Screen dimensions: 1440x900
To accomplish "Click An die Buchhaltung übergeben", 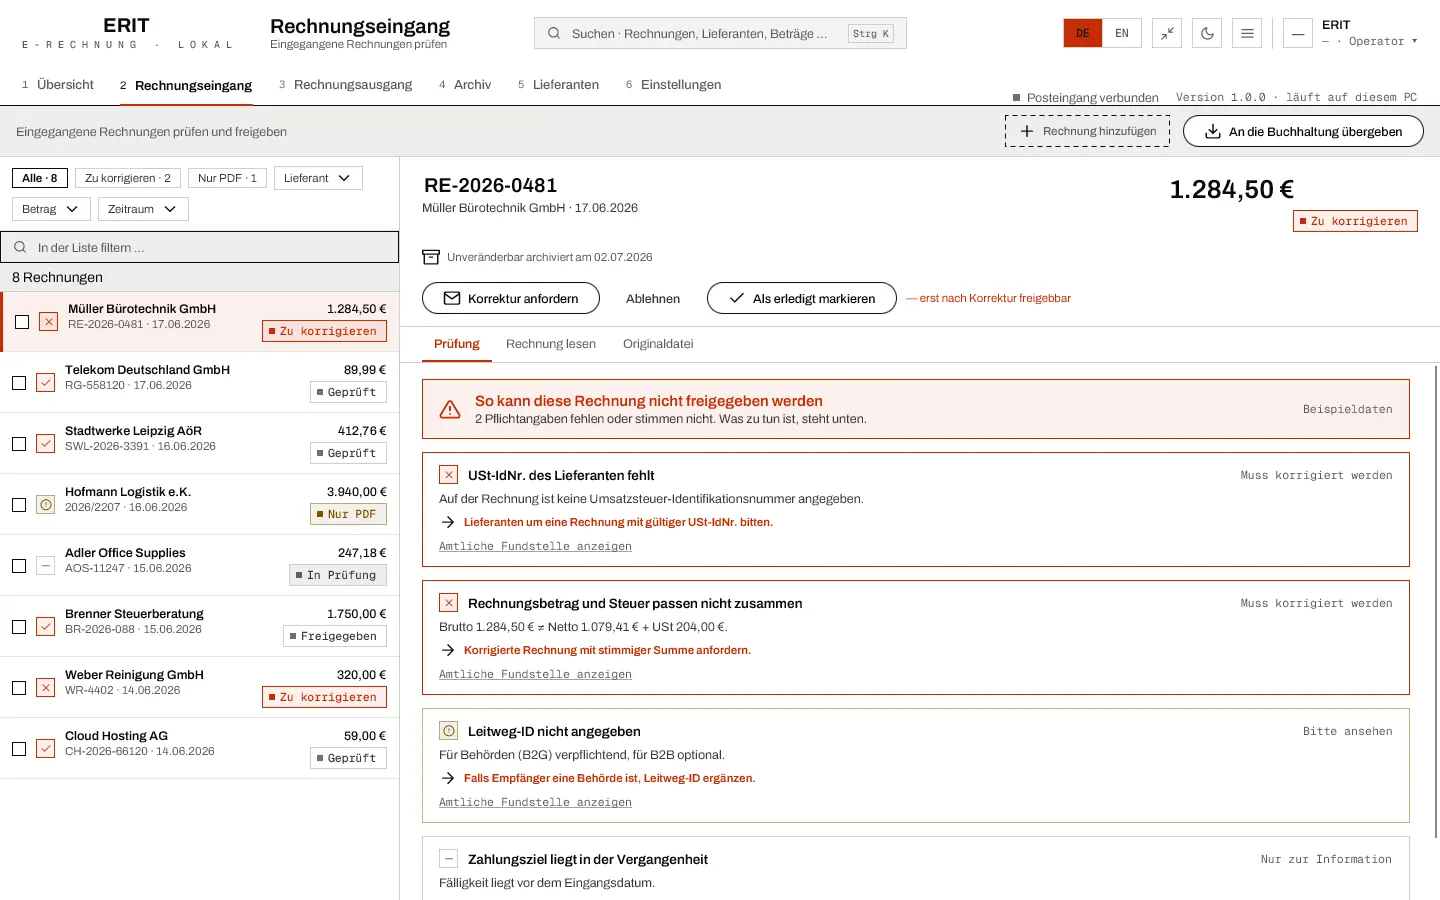I will pyautogui.click(x=1303, y=131).
